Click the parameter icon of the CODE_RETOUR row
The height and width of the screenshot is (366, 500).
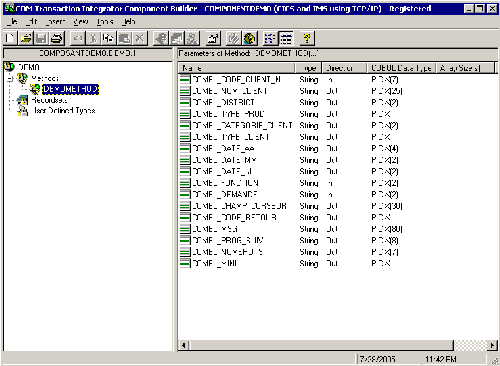tap(185, 217)
